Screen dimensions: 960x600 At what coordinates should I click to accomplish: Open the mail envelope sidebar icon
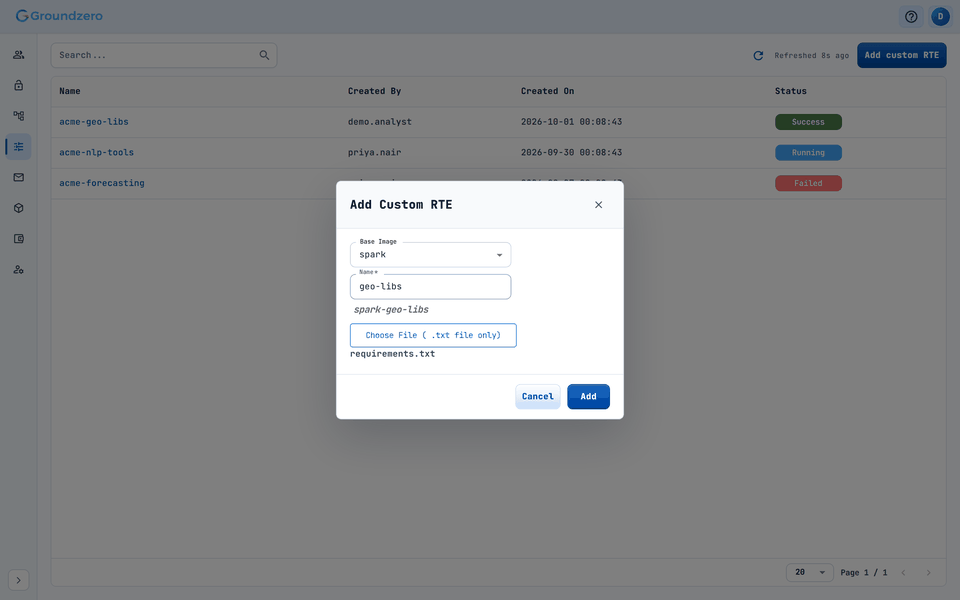[x=18, y=177]
